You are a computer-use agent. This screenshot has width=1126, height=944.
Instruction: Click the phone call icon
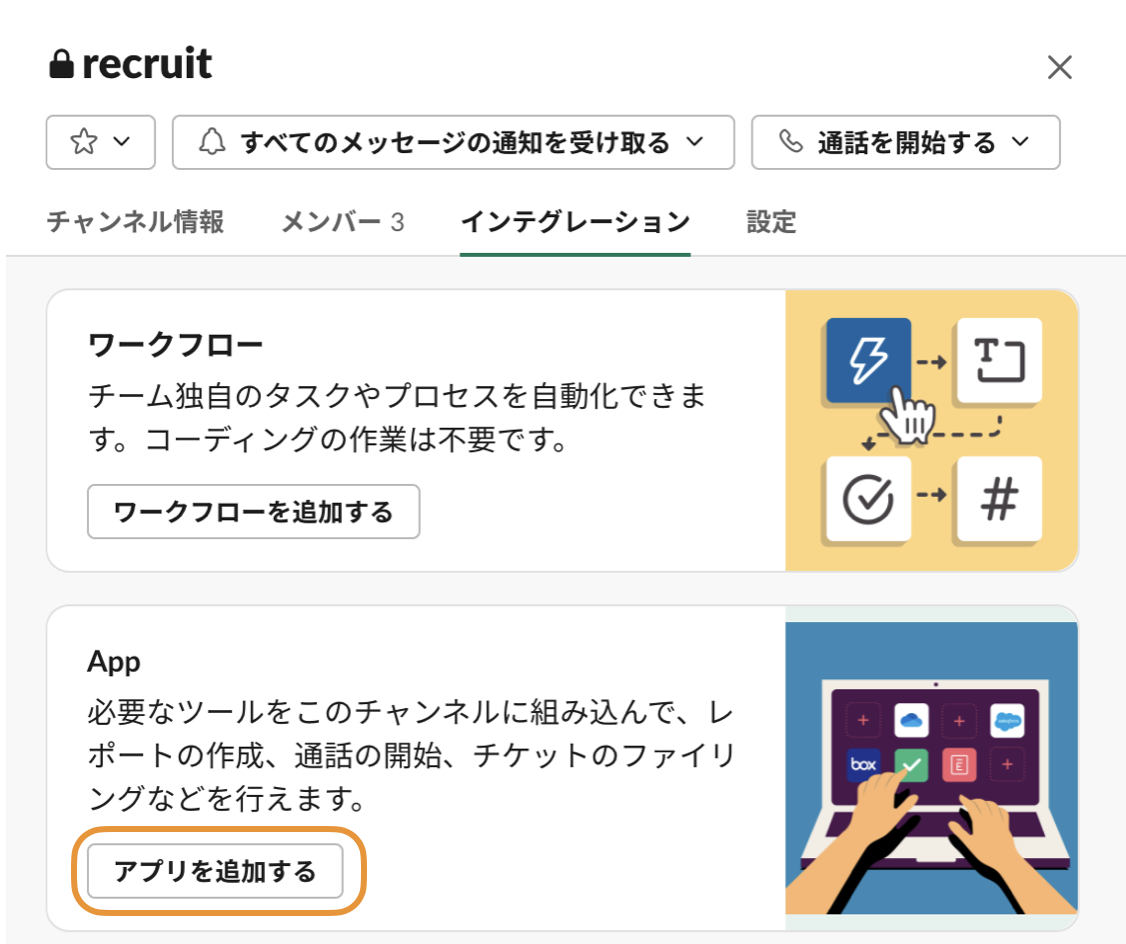tap(791, 141)
